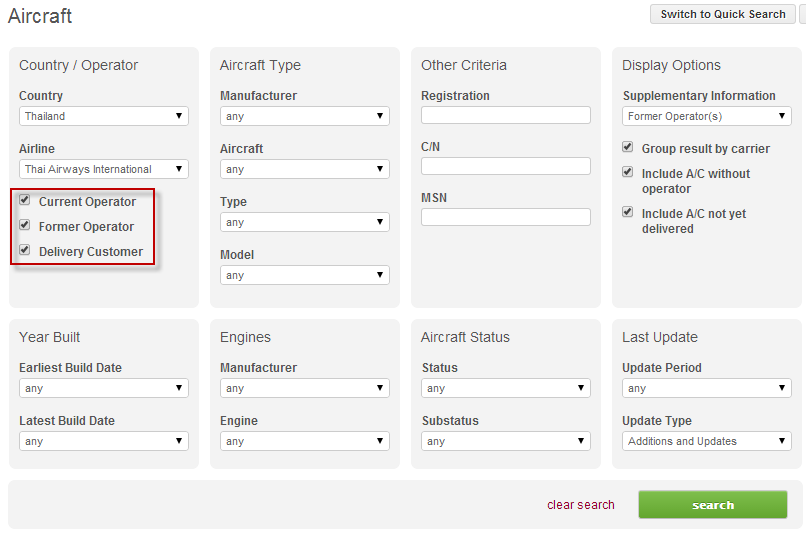Toggle Group result by carrier option
The width and height of the screenshot is (806, 536).
pos(628,147)
